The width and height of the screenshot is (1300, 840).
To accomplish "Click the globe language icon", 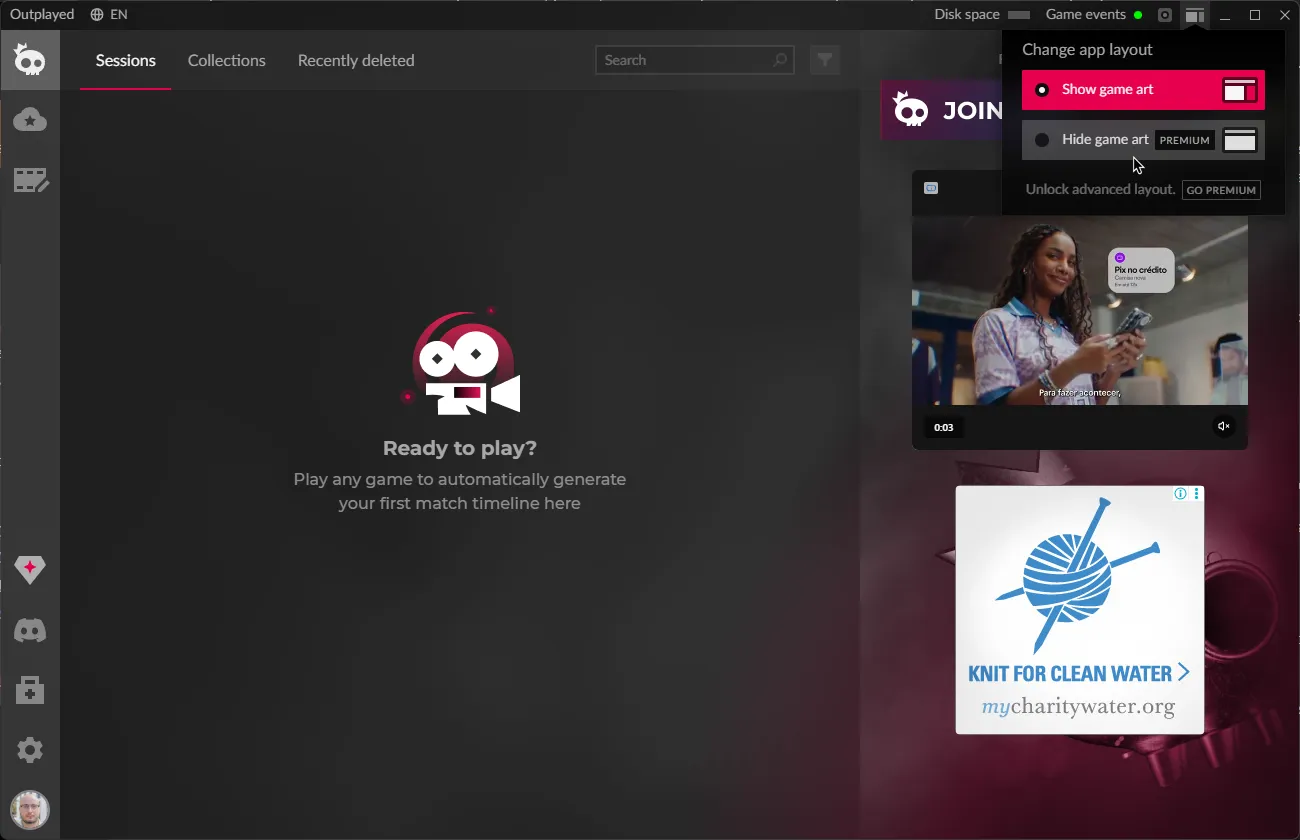I will pos(97,15).
